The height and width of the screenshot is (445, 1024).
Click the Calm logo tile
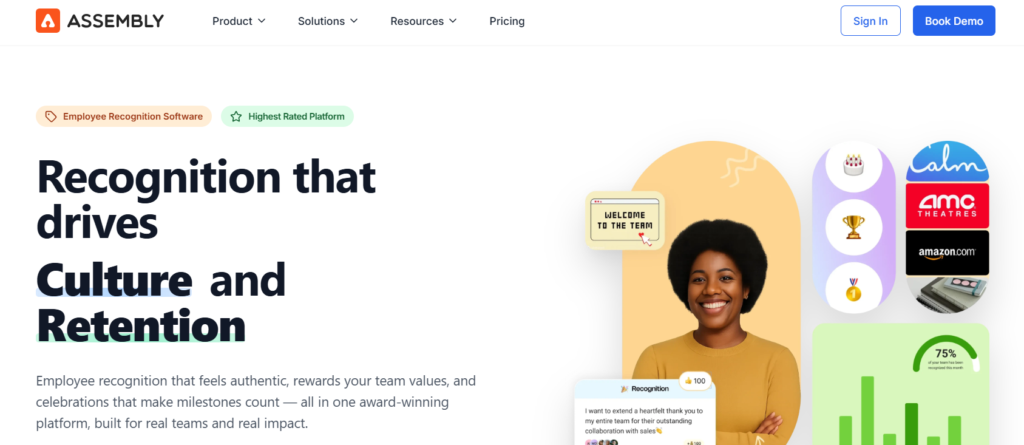(947, 161)
